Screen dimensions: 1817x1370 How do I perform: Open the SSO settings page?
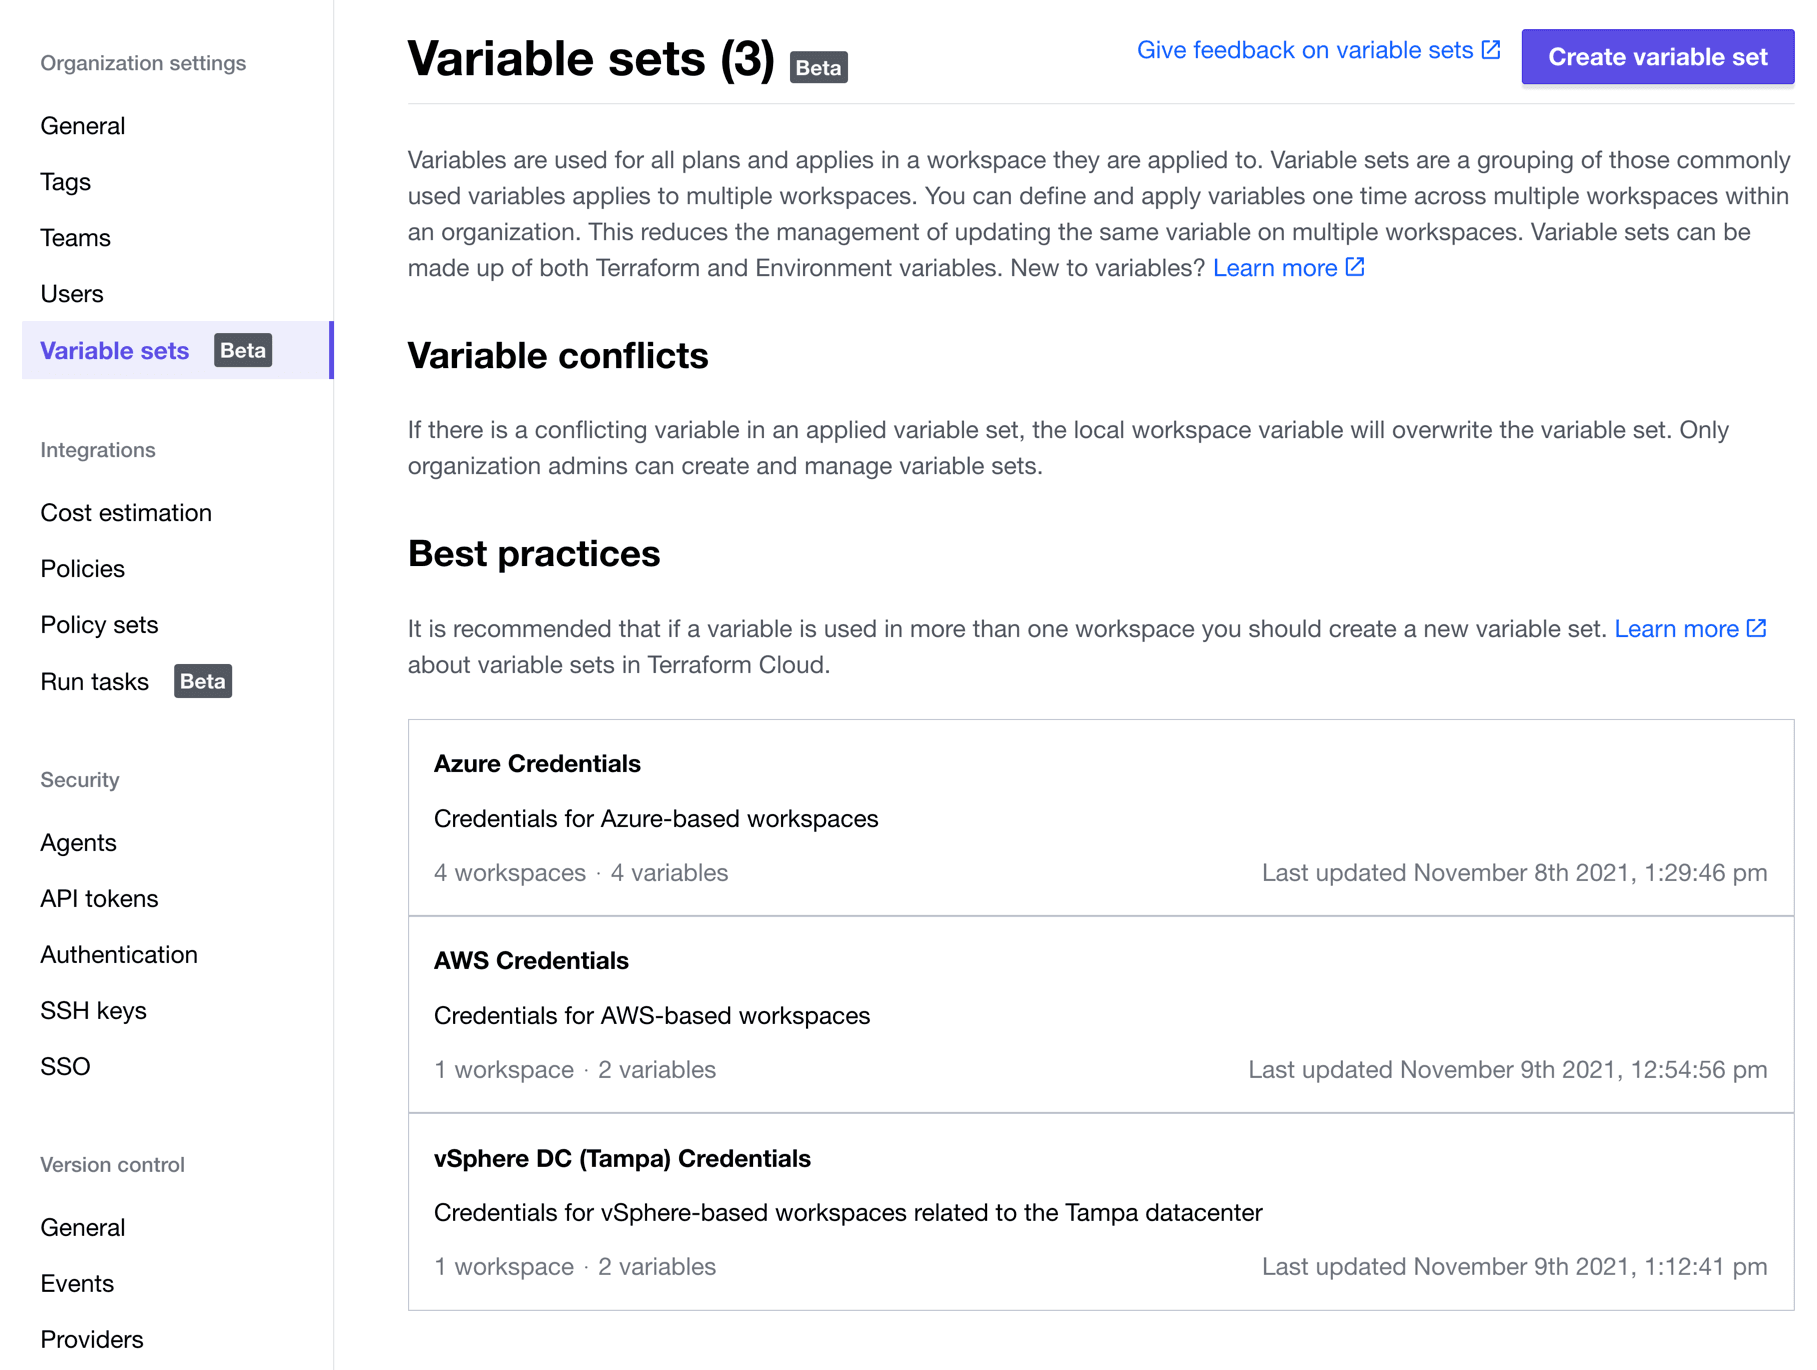65,1067
